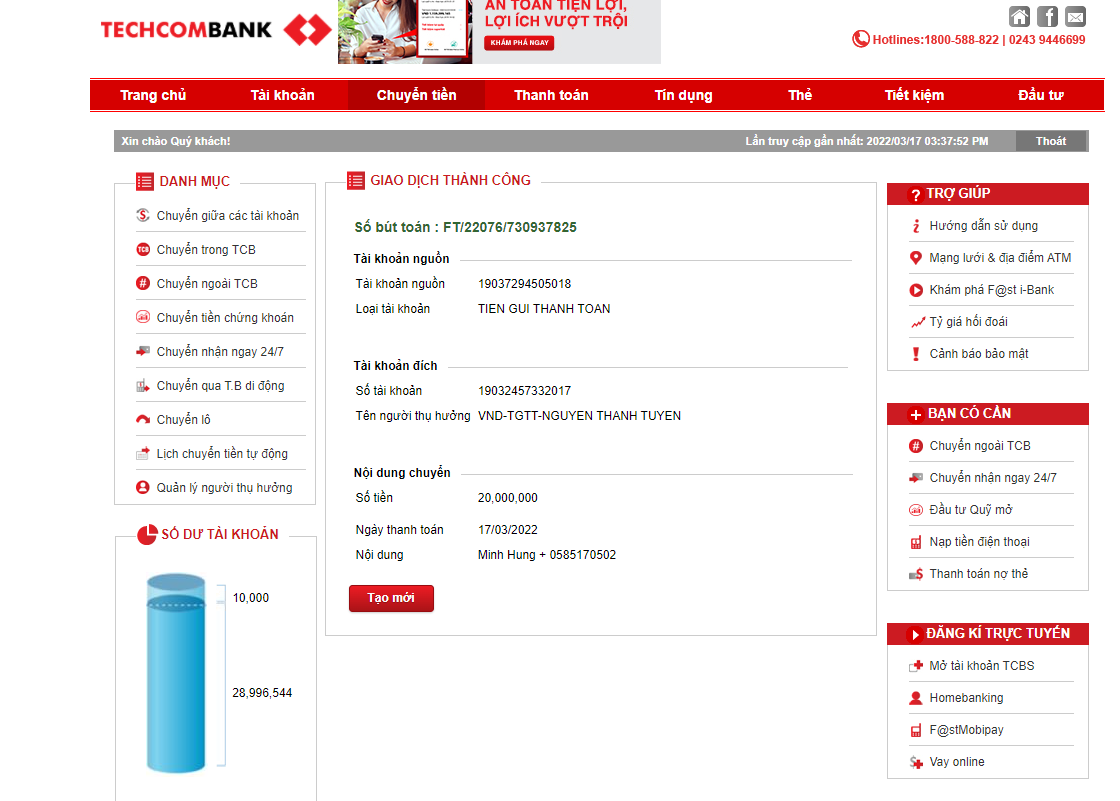This screenshot has height=801, width=1120.
Task: Click icon beside Chuyển tiền chứng khoán
Action: (x=143, y=317)
